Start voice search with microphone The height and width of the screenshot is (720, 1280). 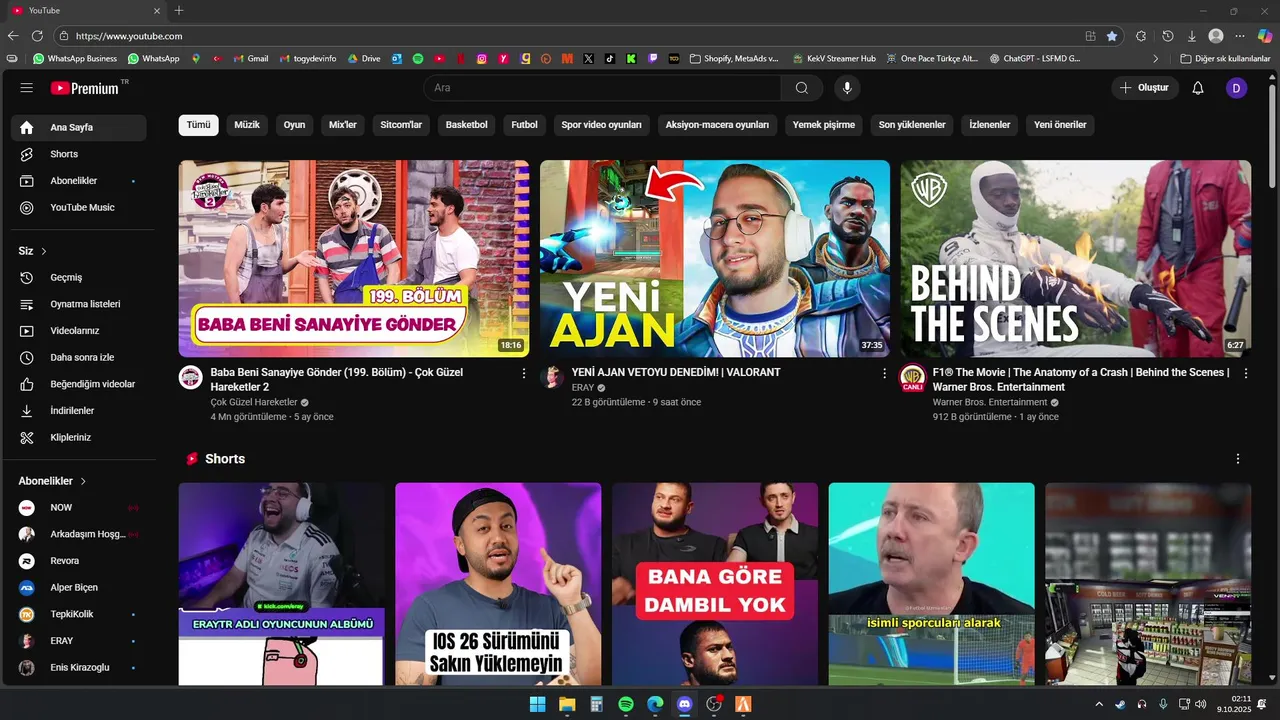pyautogui.click(x=847, y=88)
